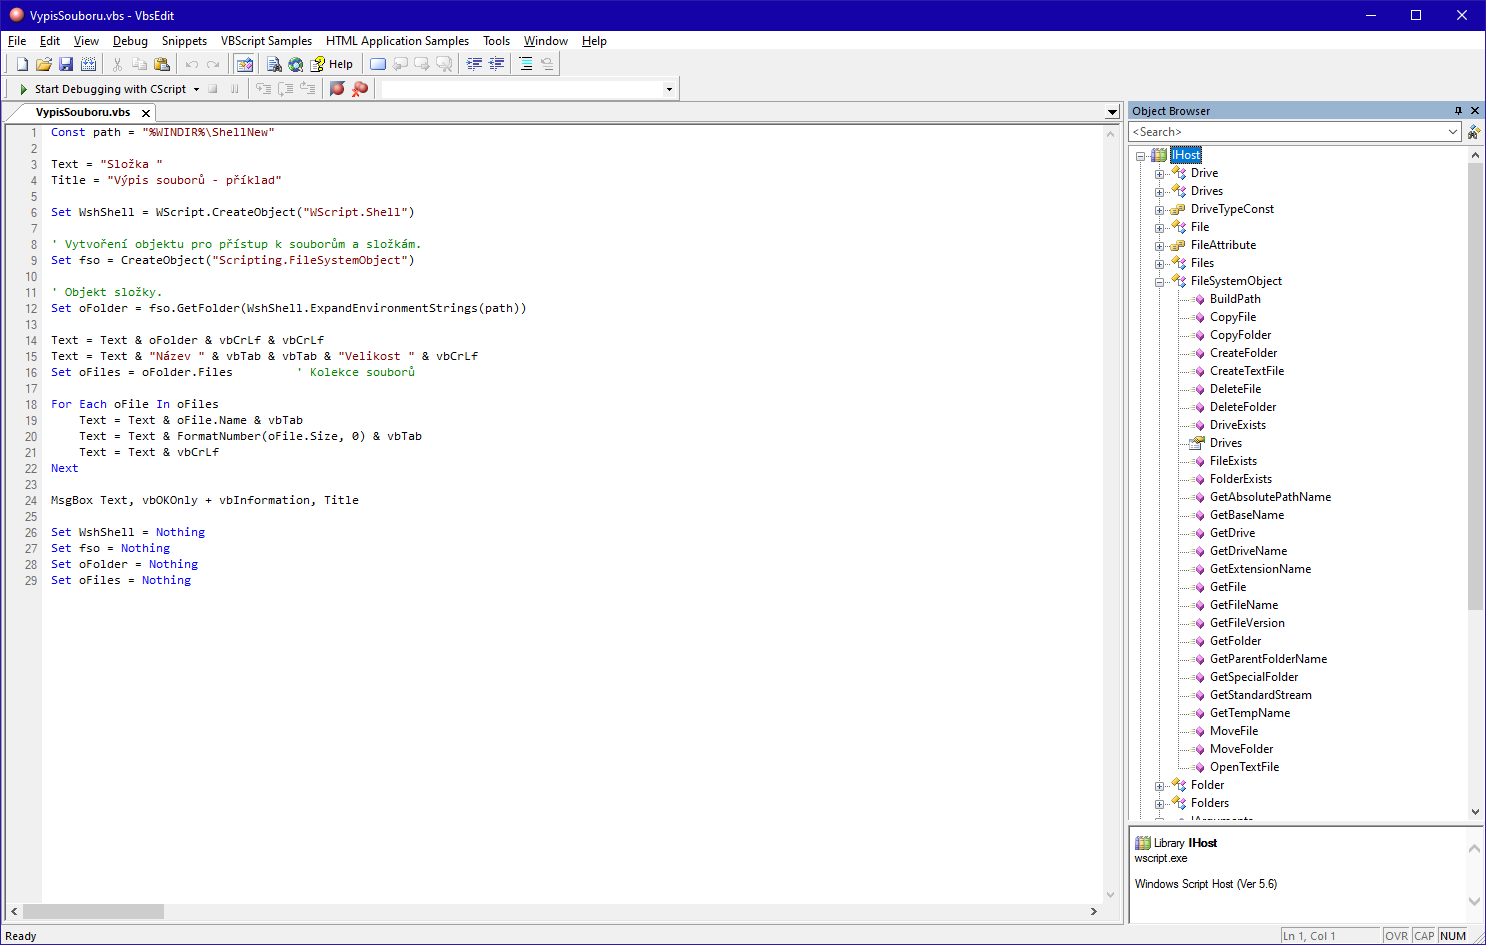Viewport: 1486px width, 945px height.
Task: Open dropdown arrow beside Start Debugging with CScript
Action: coord(197,89)
